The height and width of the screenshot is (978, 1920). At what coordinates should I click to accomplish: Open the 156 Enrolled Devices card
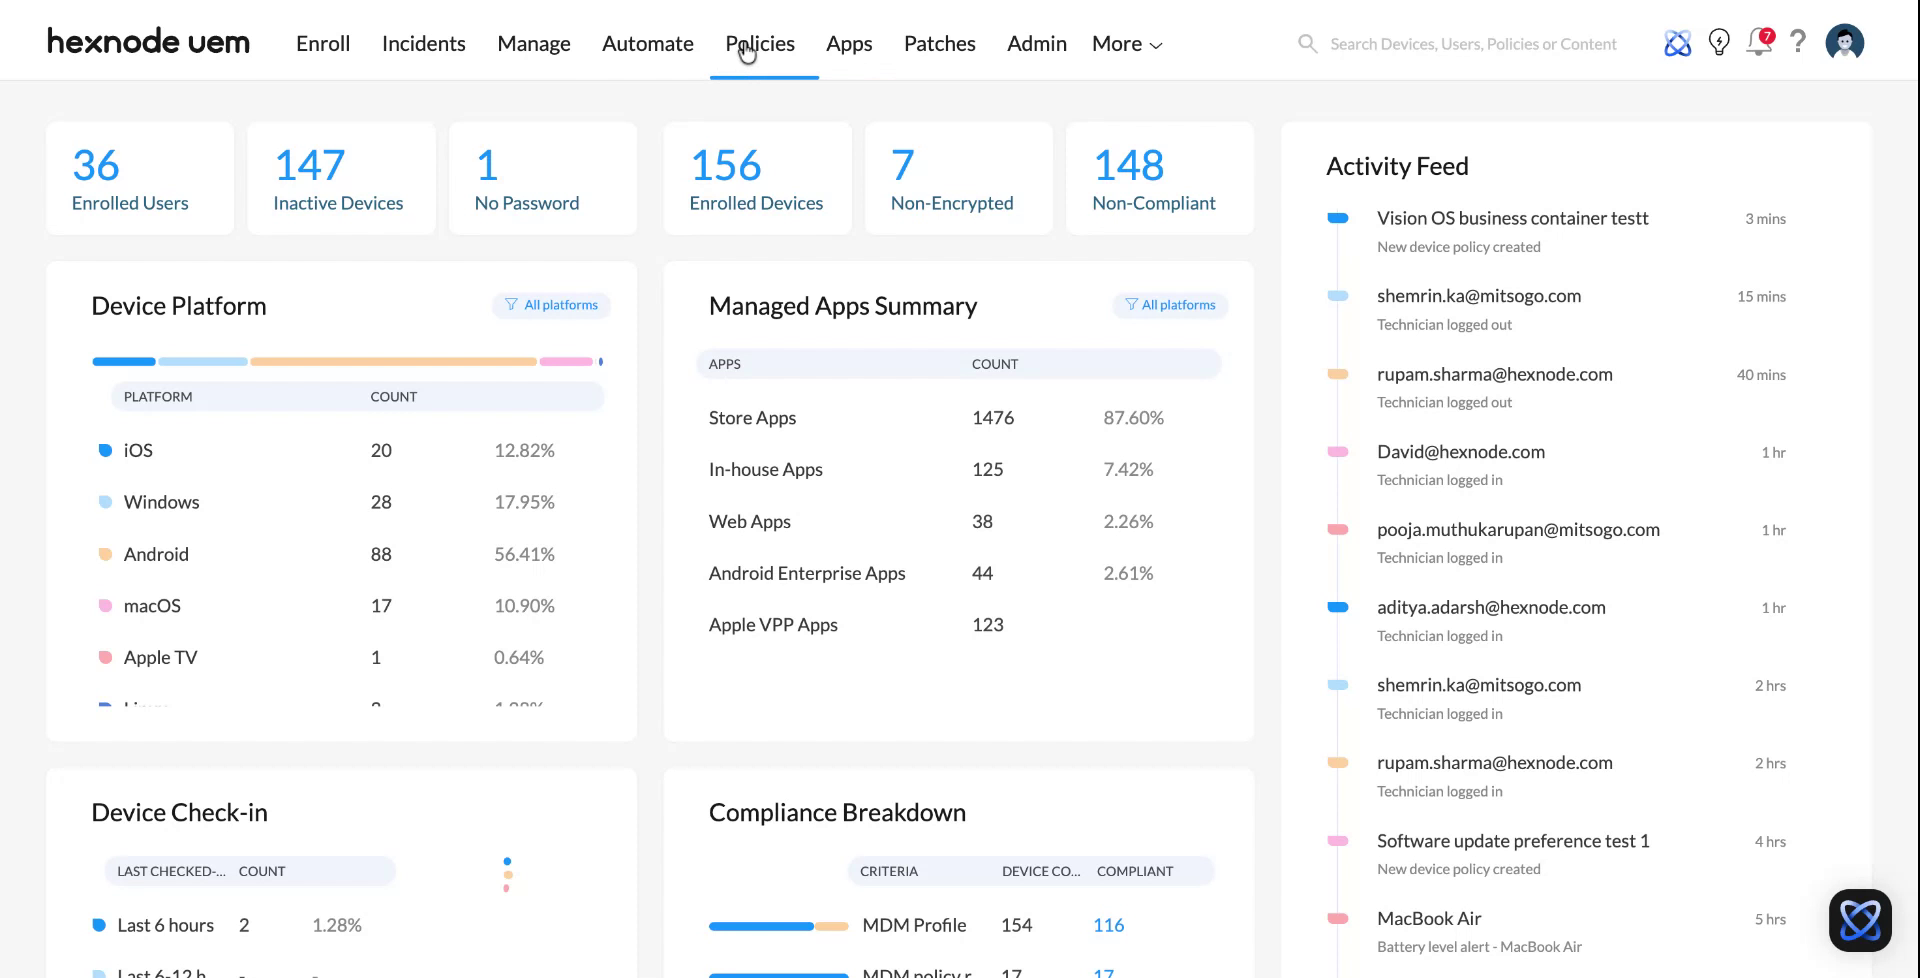pos(756,178)
